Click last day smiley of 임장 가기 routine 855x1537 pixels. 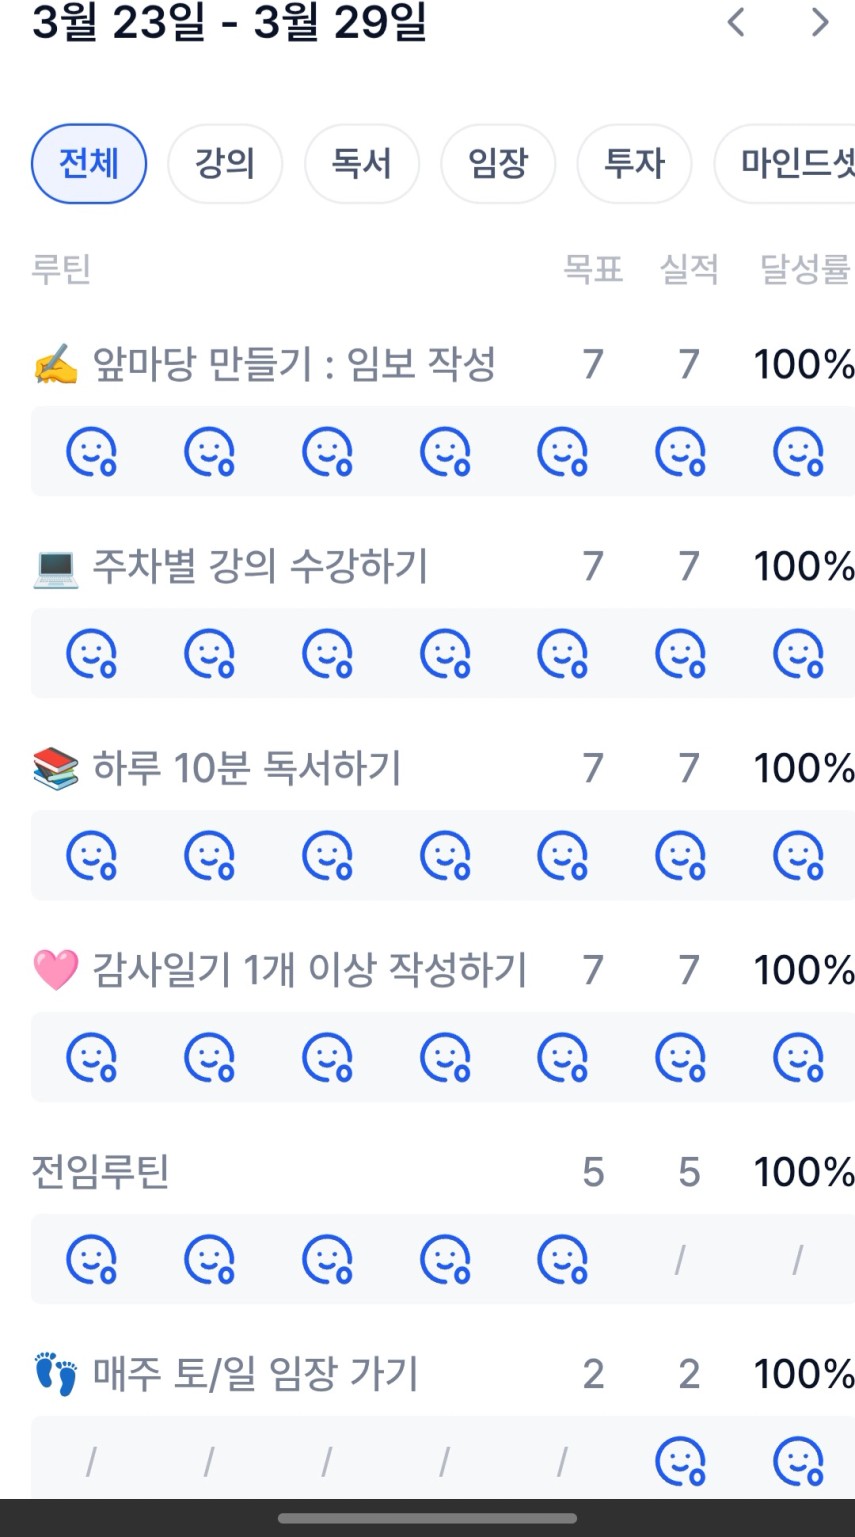[x=798, y=1461]
